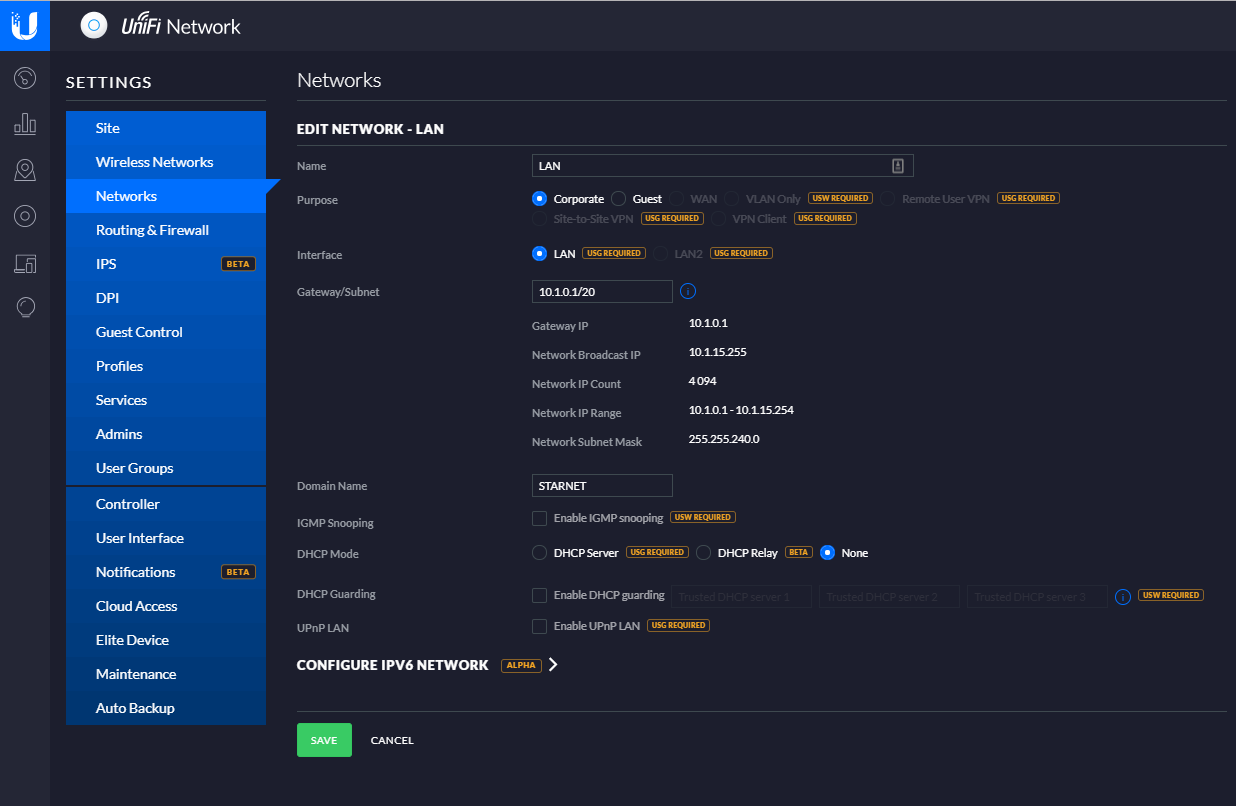Open the Devices circle icon in sidebar

point(25,216)
